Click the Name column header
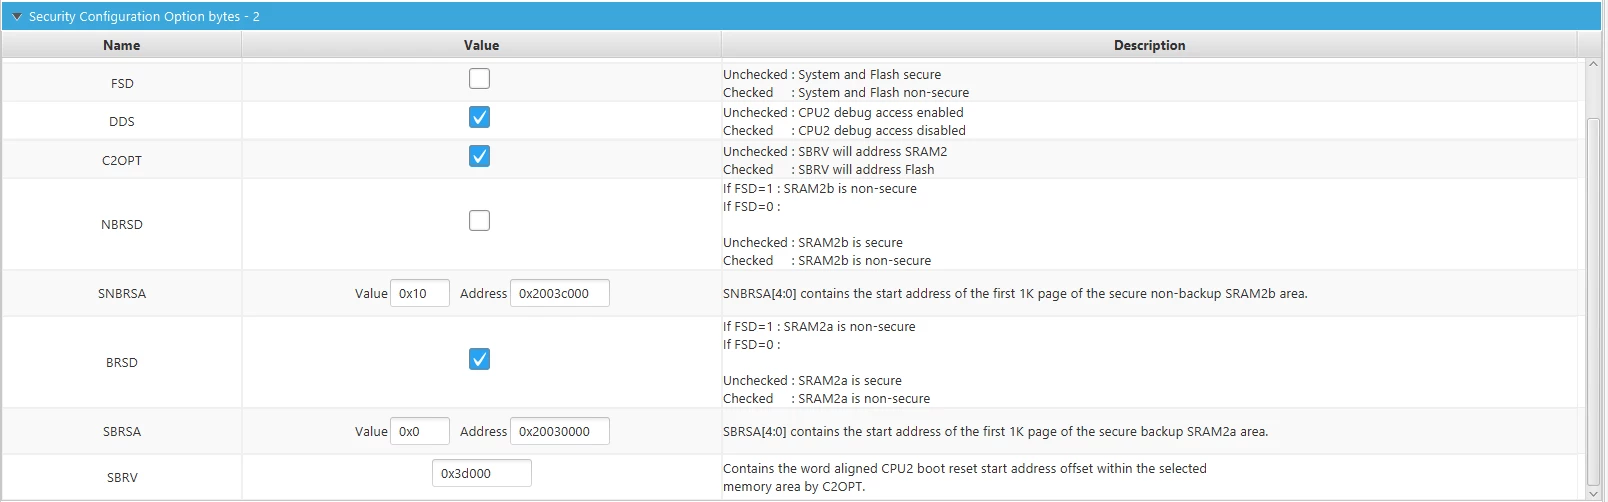The height and width of the screenshot is (502, 1608). click(x=122, y=45)
